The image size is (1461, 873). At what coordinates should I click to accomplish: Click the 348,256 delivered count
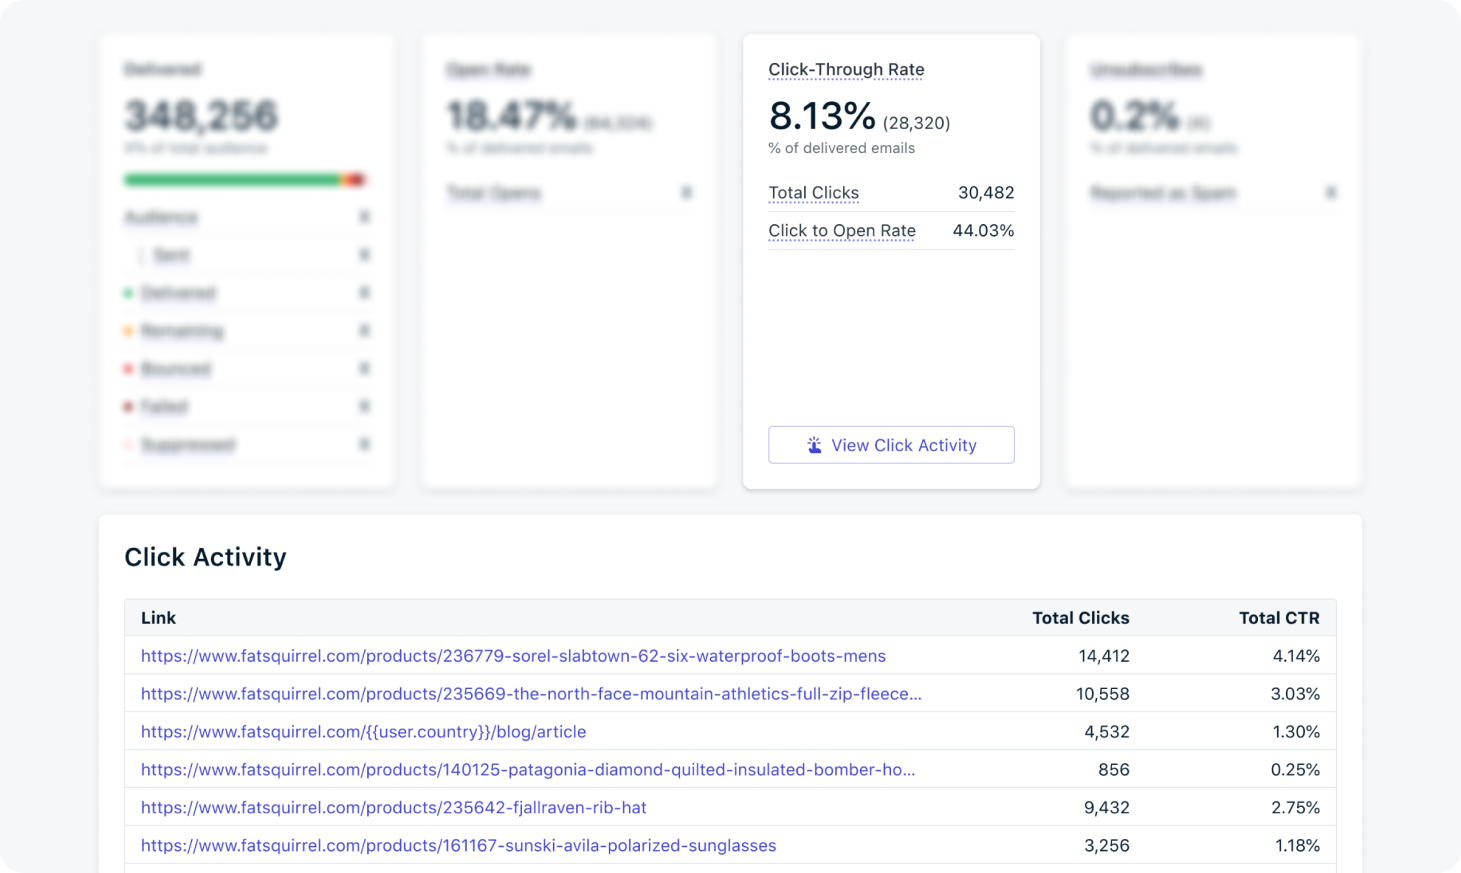(201, 116)
